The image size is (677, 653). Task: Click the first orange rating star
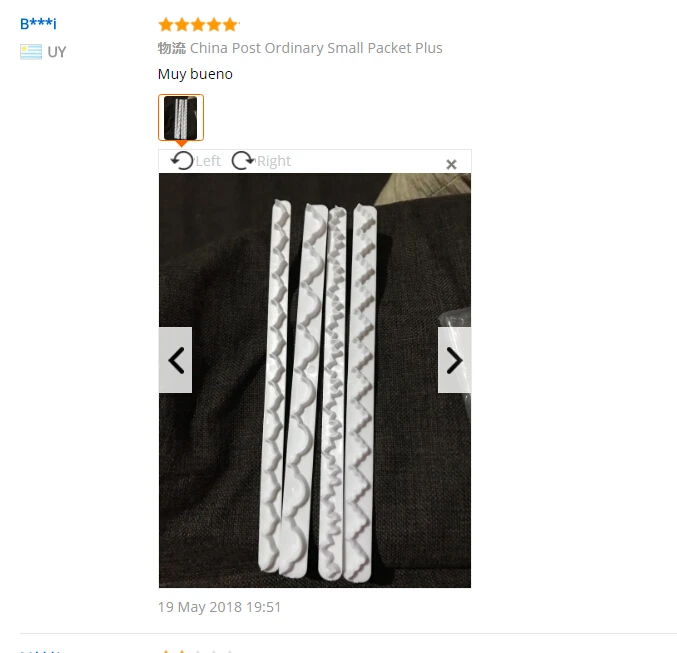click(x=166, y=25)
